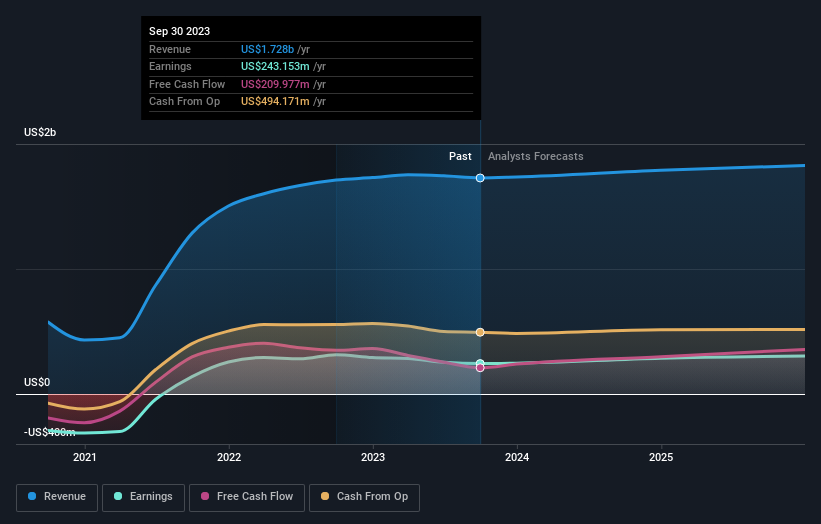Click the Sep 30 2023 tooltip date
Viewport: 821px width, 524px height.
click(x=180, y=31)
